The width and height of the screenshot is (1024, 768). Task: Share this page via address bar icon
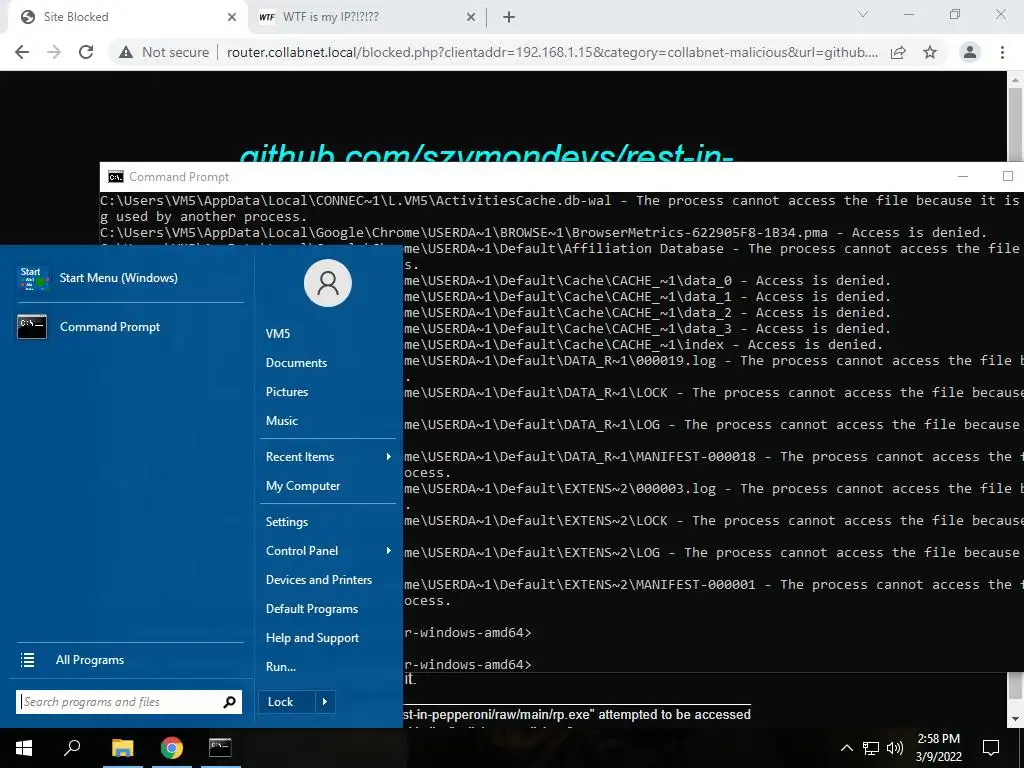point(898,52)
